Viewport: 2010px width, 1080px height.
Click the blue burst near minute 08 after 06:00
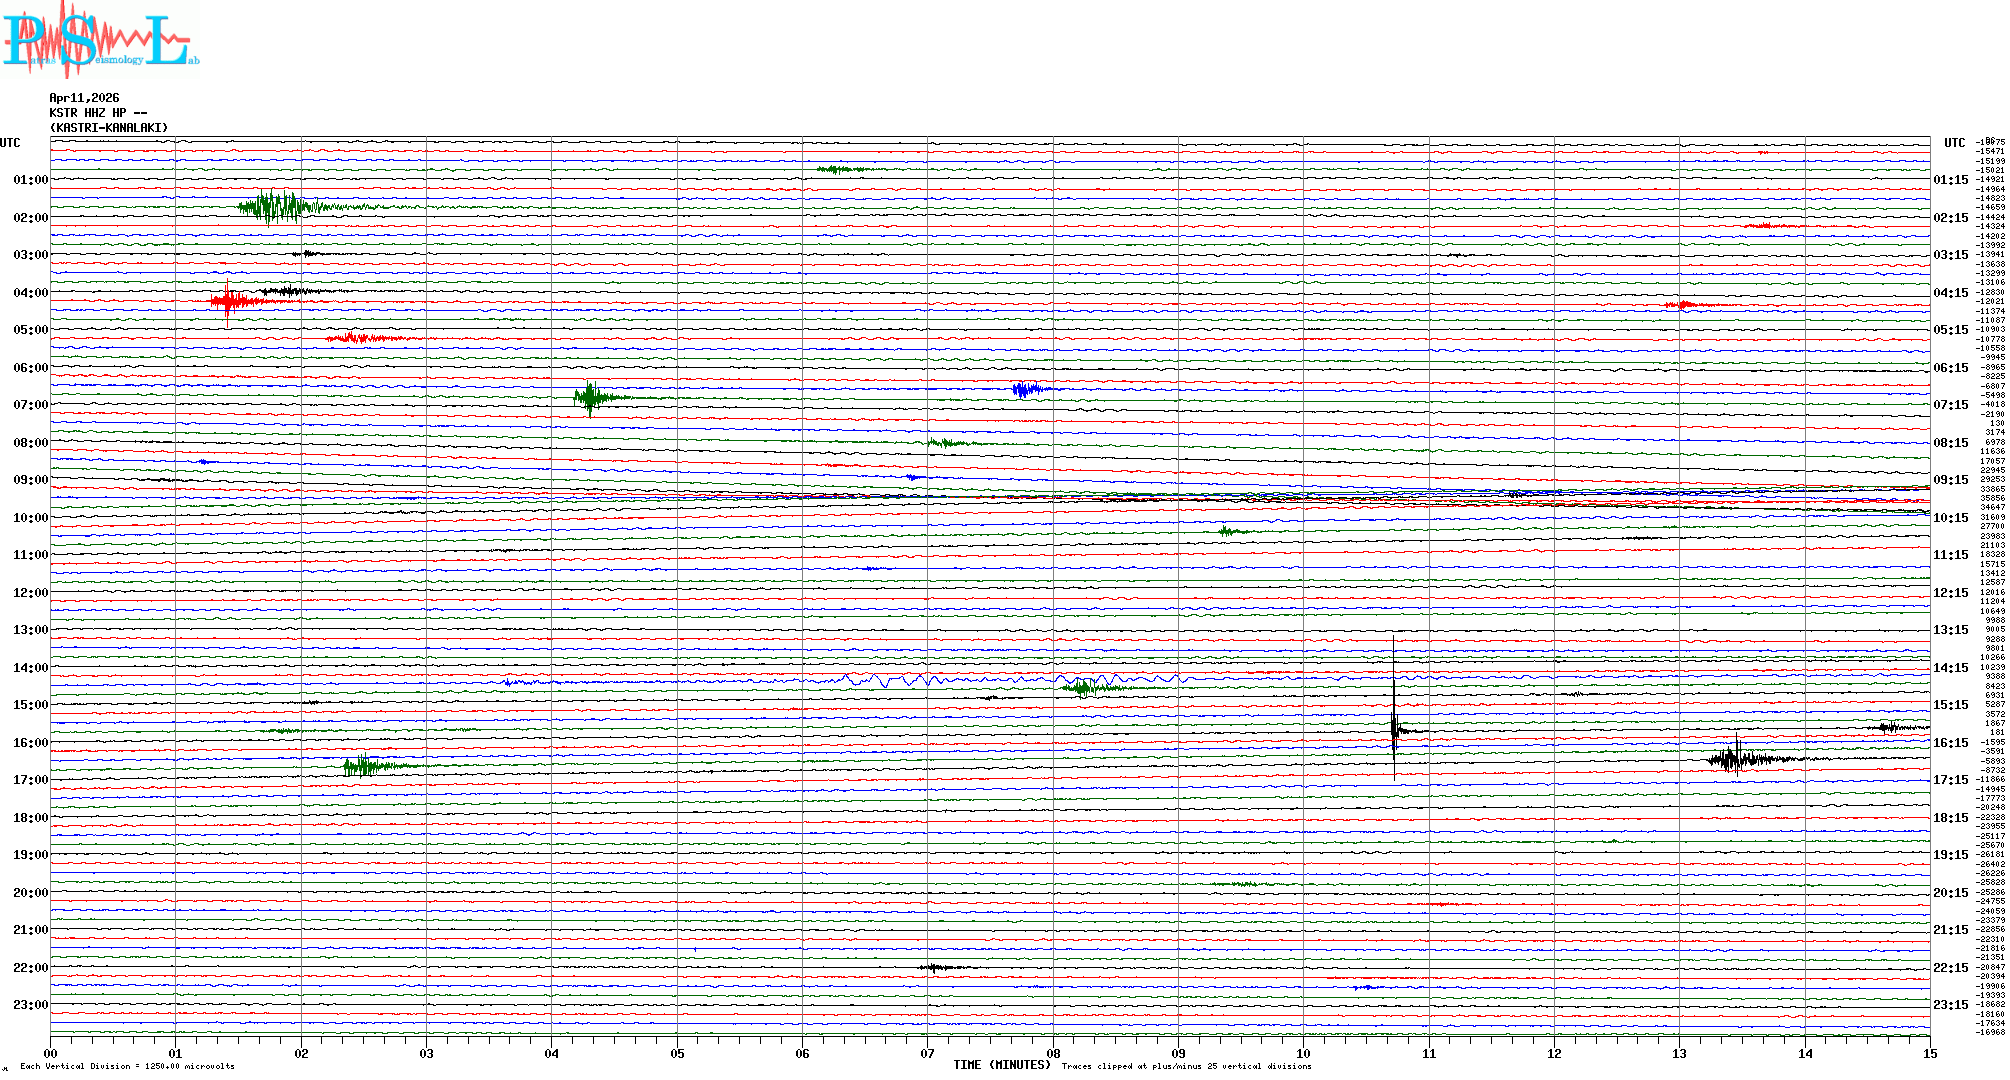[1025, 389]
